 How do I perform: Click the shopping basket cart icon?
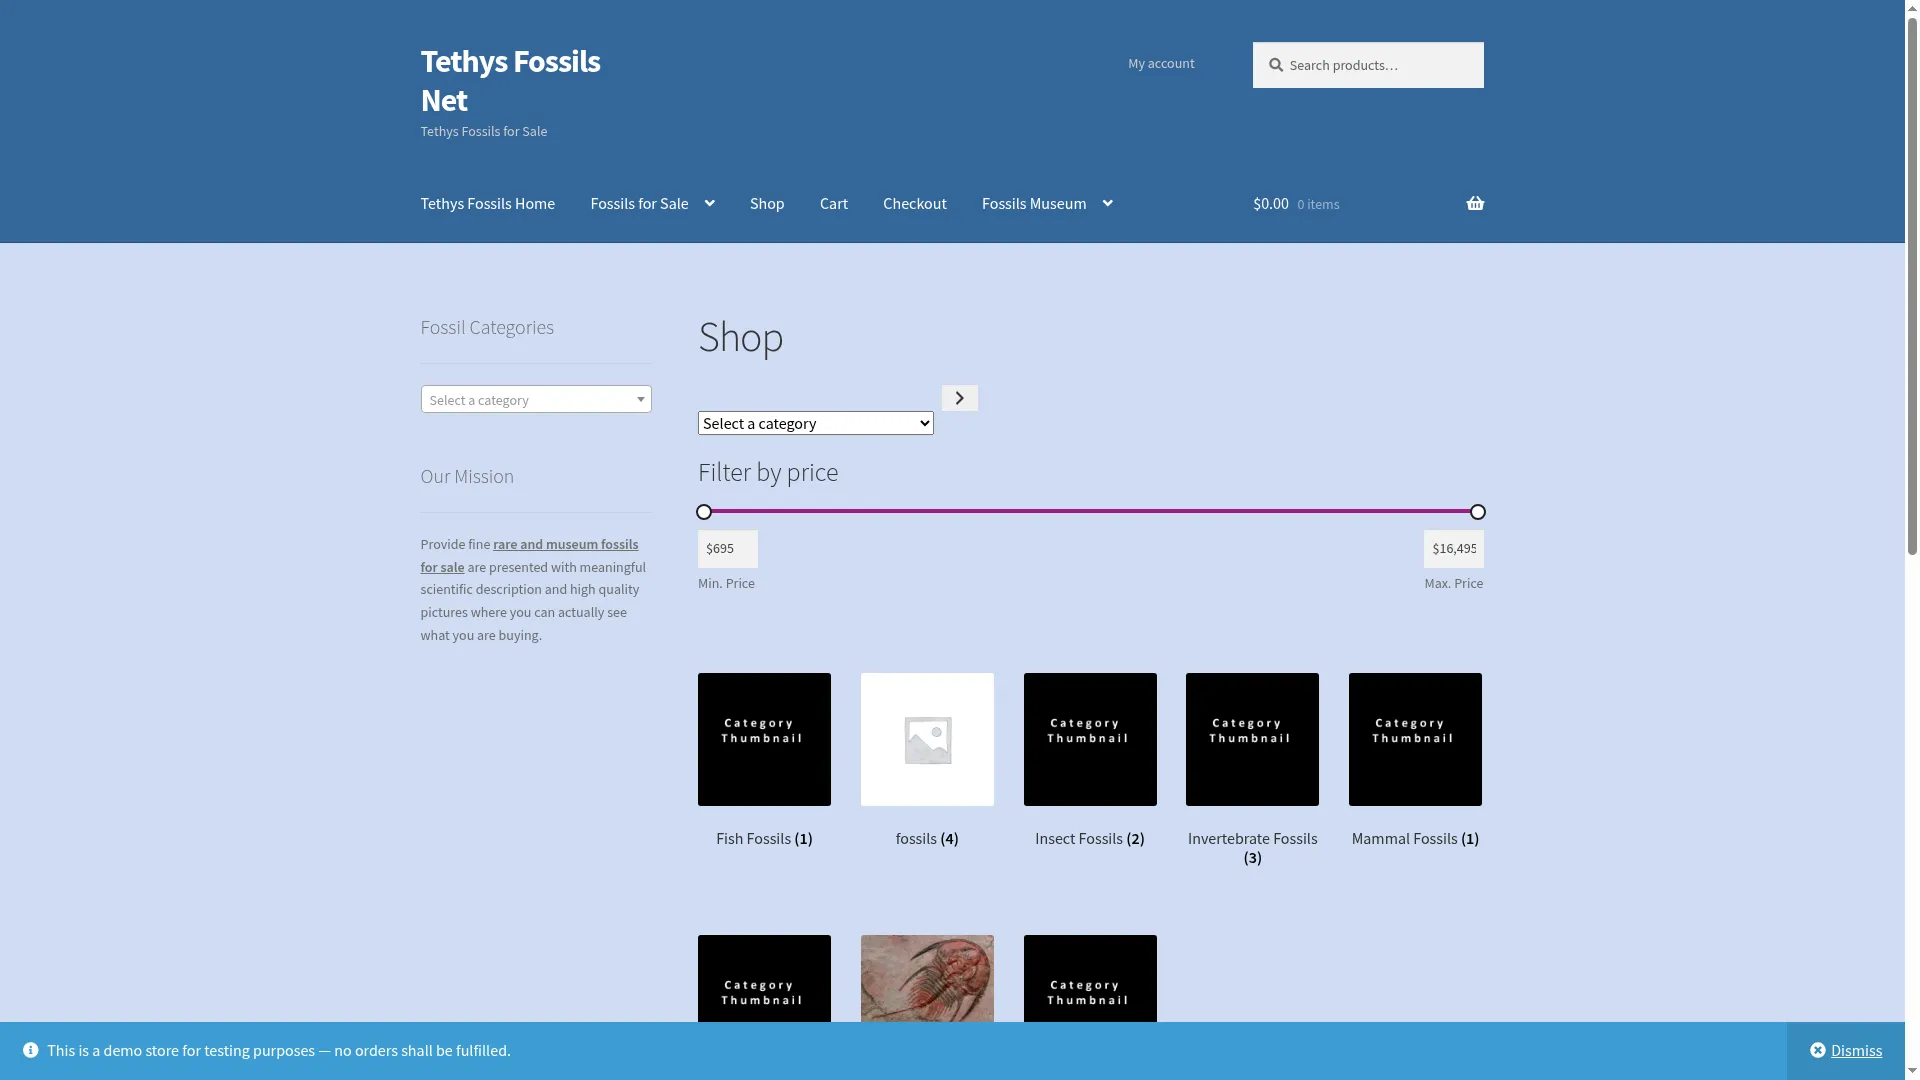pos(1475,203)
